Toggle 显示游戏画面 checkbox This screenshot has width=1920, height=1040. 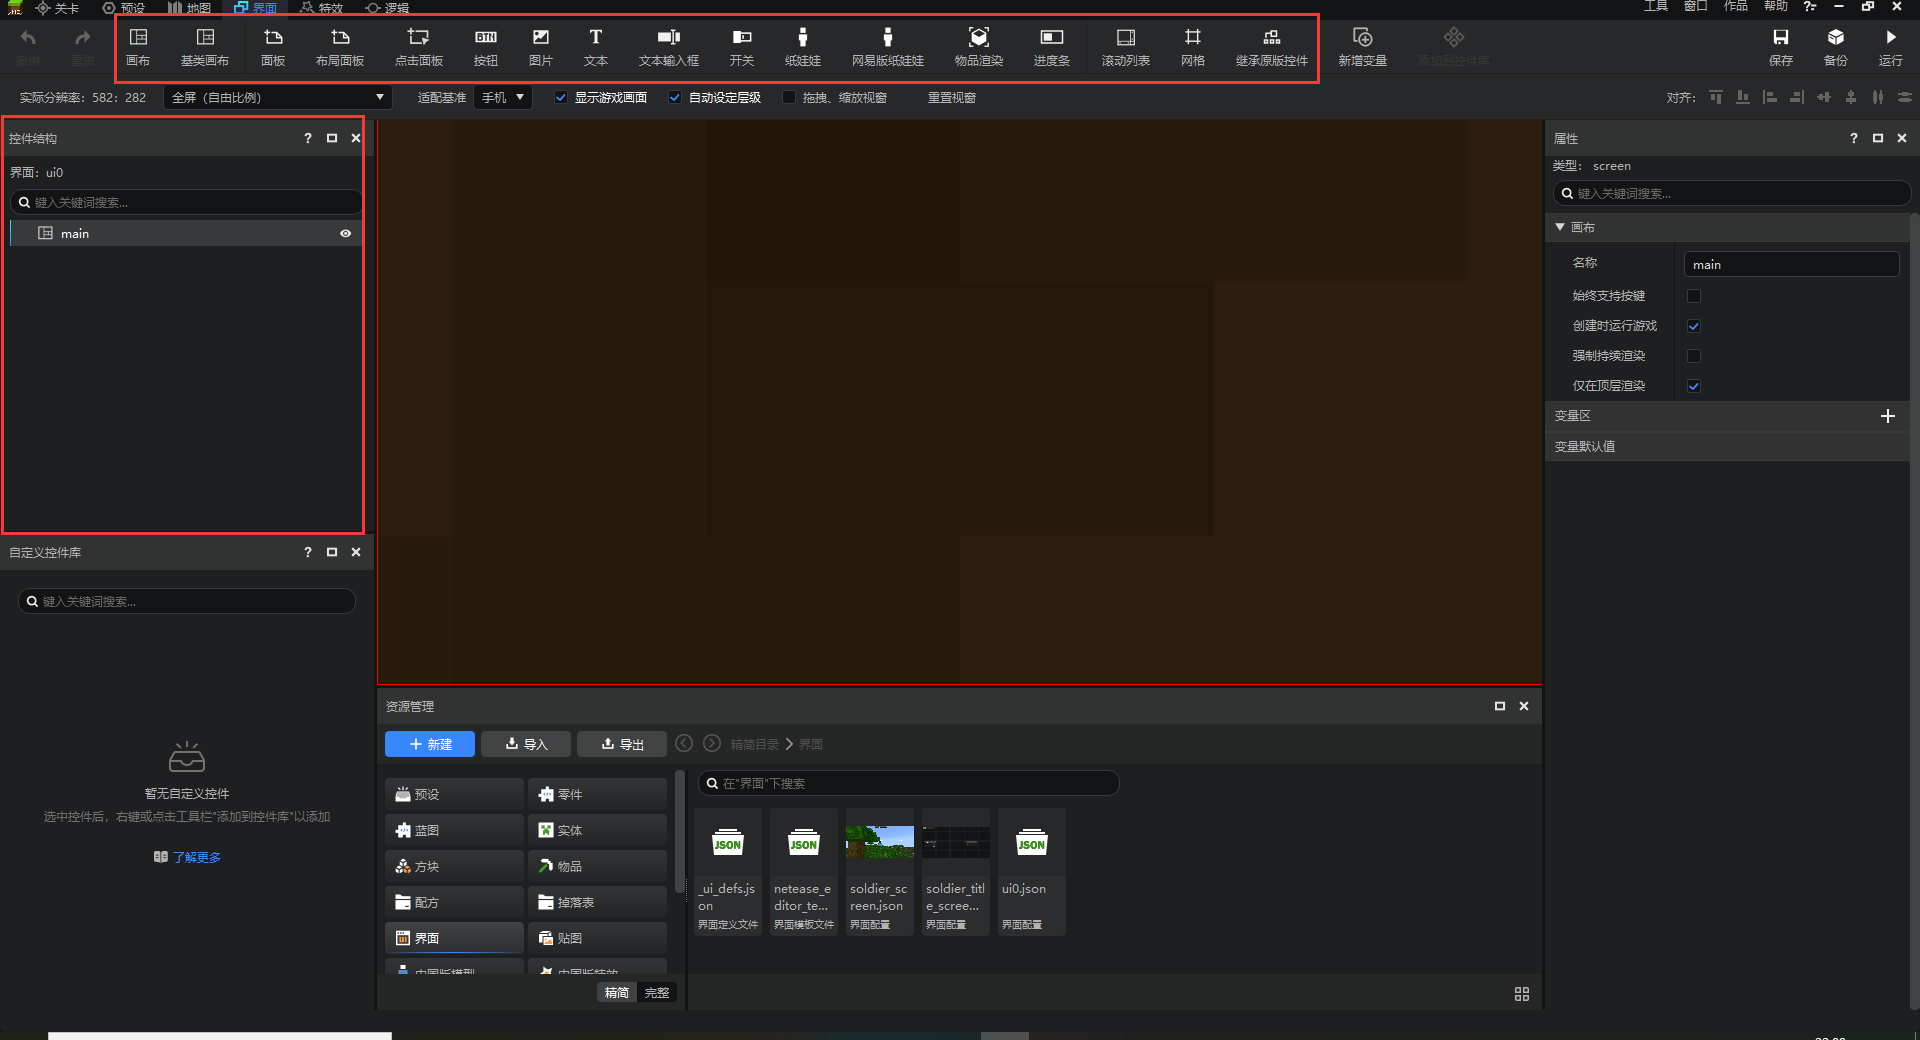[561, 98]
